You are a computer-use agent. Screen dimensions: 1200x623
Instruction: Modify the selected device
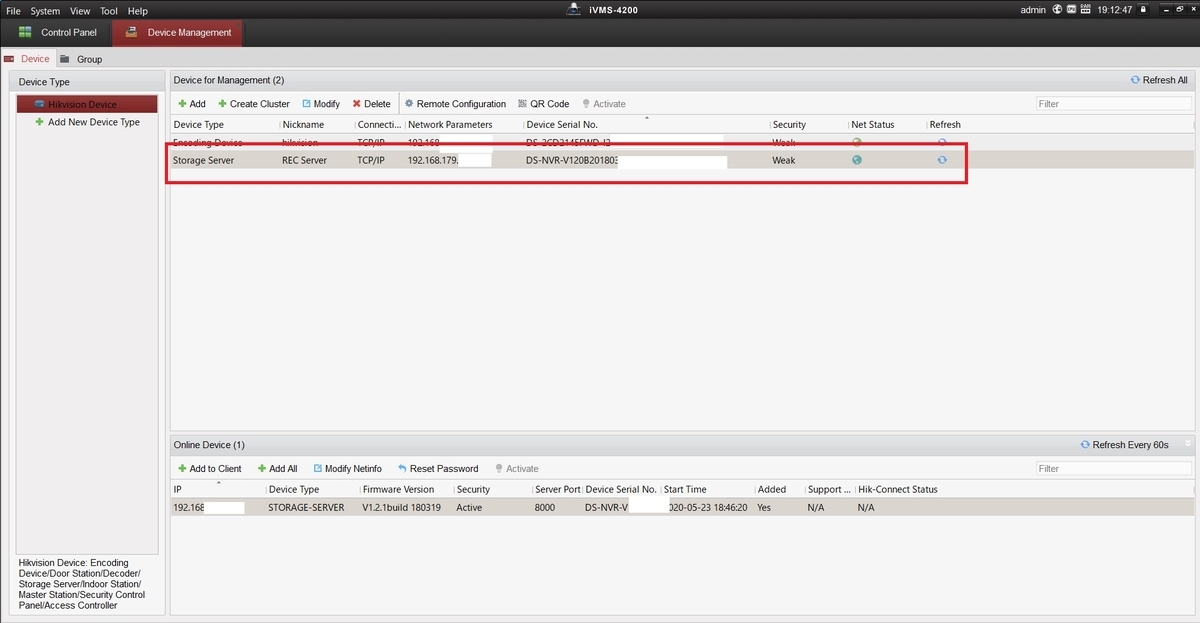click(x=320, y=104)
